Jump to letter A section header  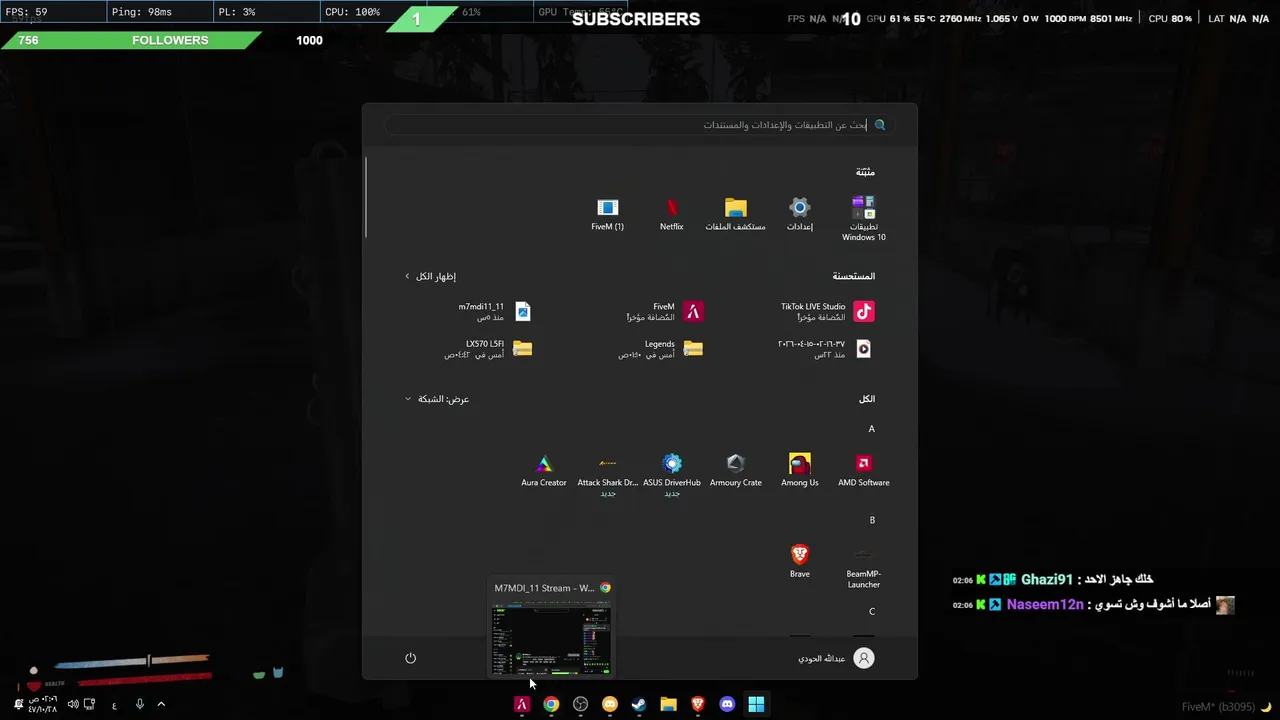[x=871, y=429]
